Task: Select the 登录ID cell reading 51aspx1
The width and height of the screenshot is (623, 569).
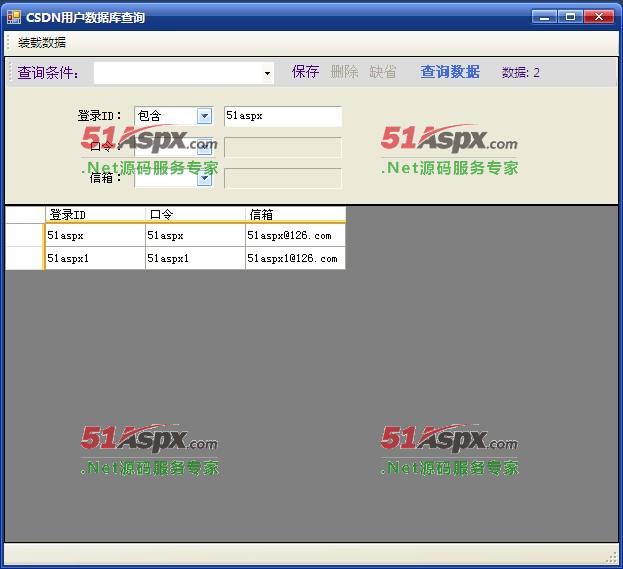Action: click(95, 258)
